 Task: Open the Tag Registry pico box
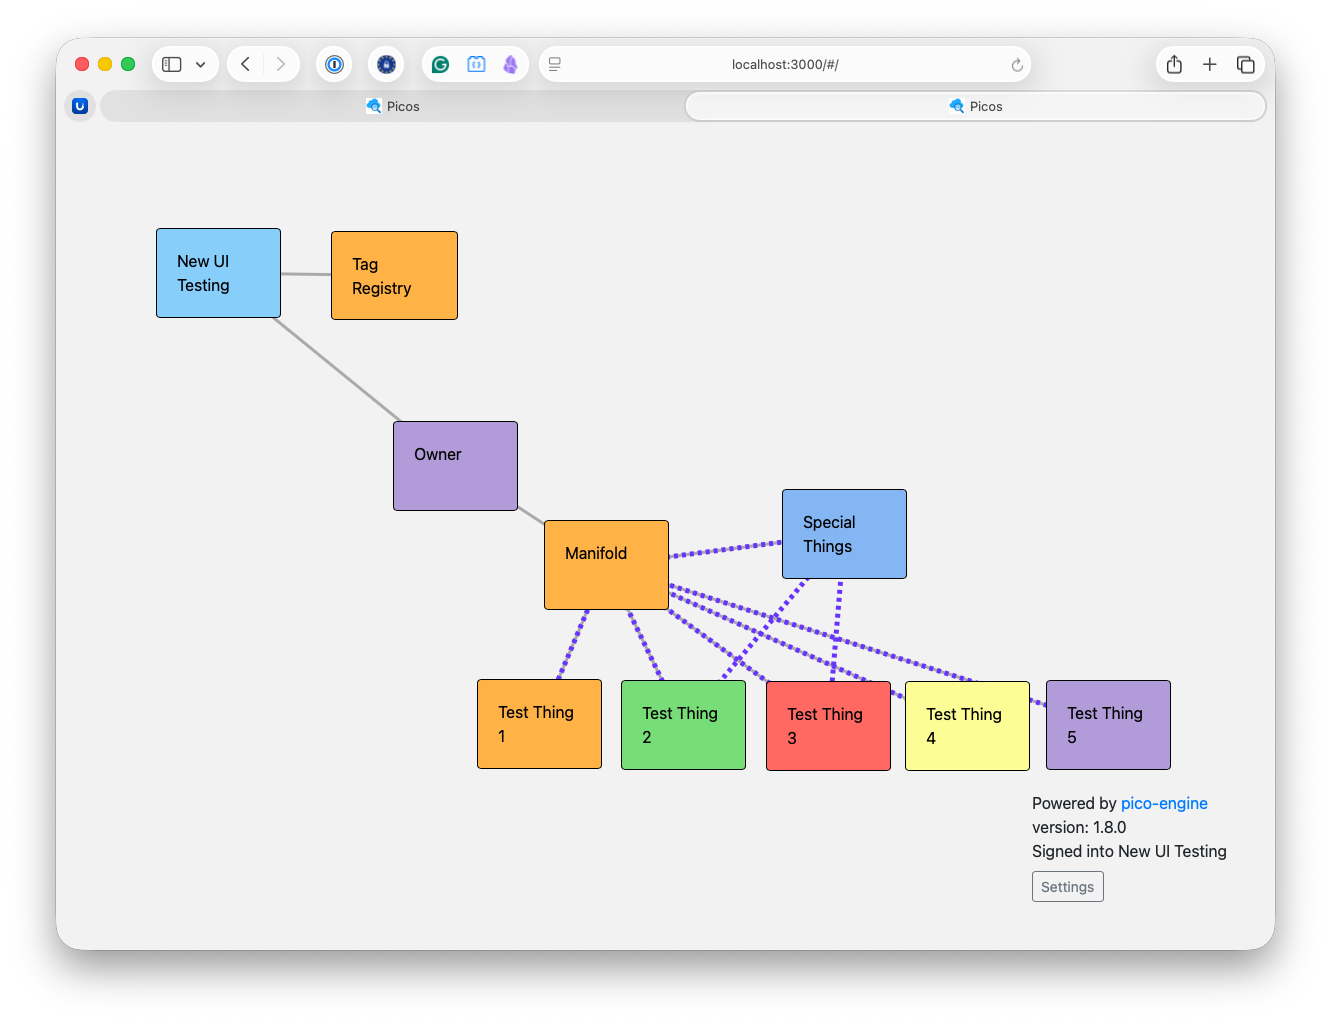coord(394,276)
